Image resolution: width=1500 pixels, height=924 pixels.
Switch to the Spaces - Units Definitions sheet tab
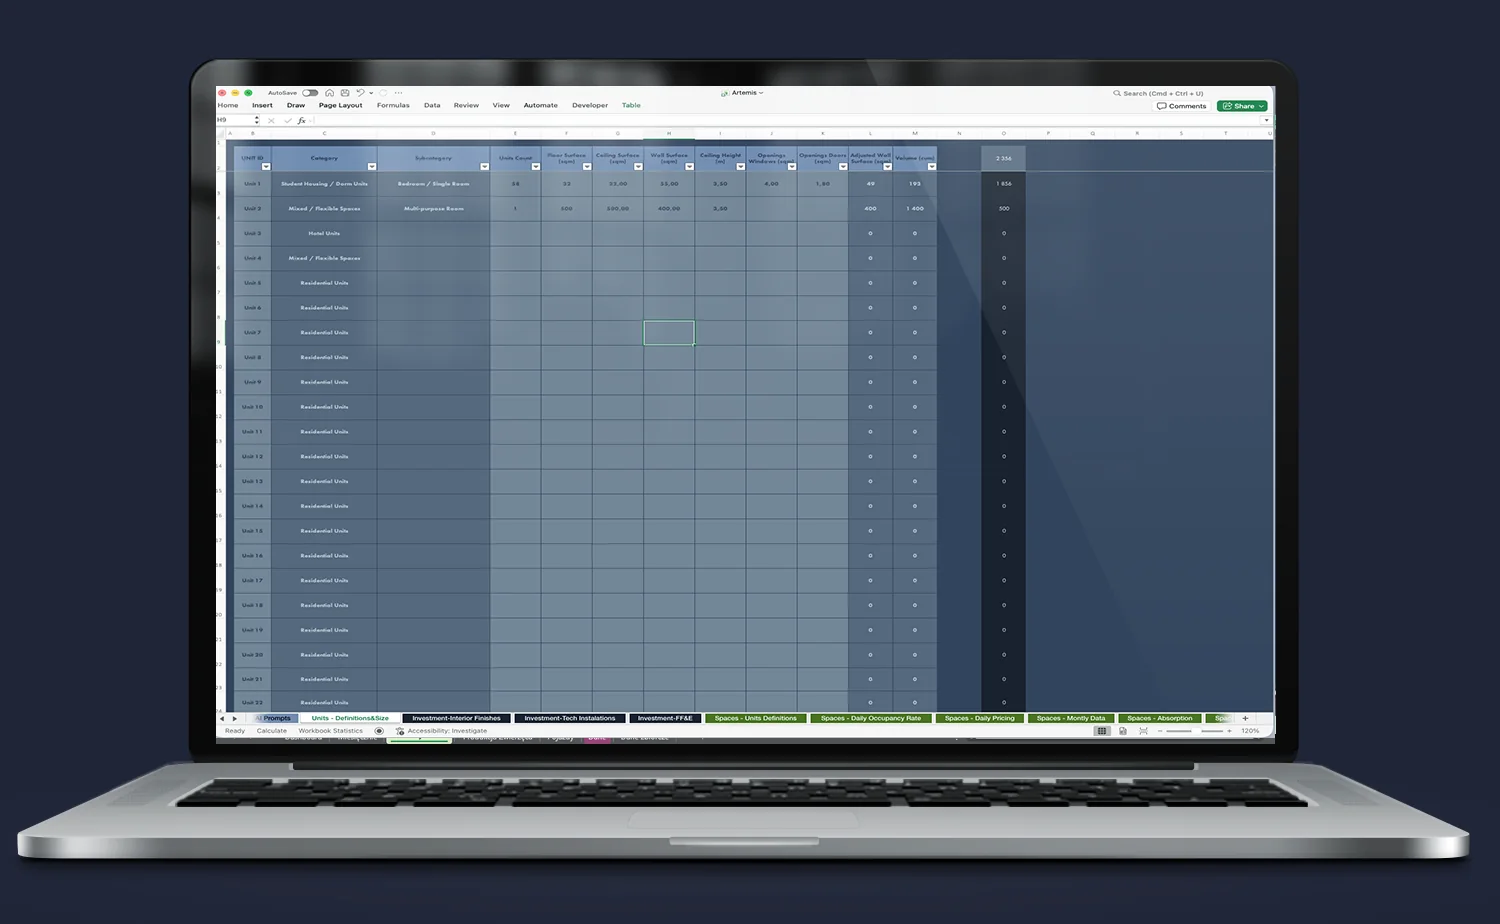click(x=756, y=718)
